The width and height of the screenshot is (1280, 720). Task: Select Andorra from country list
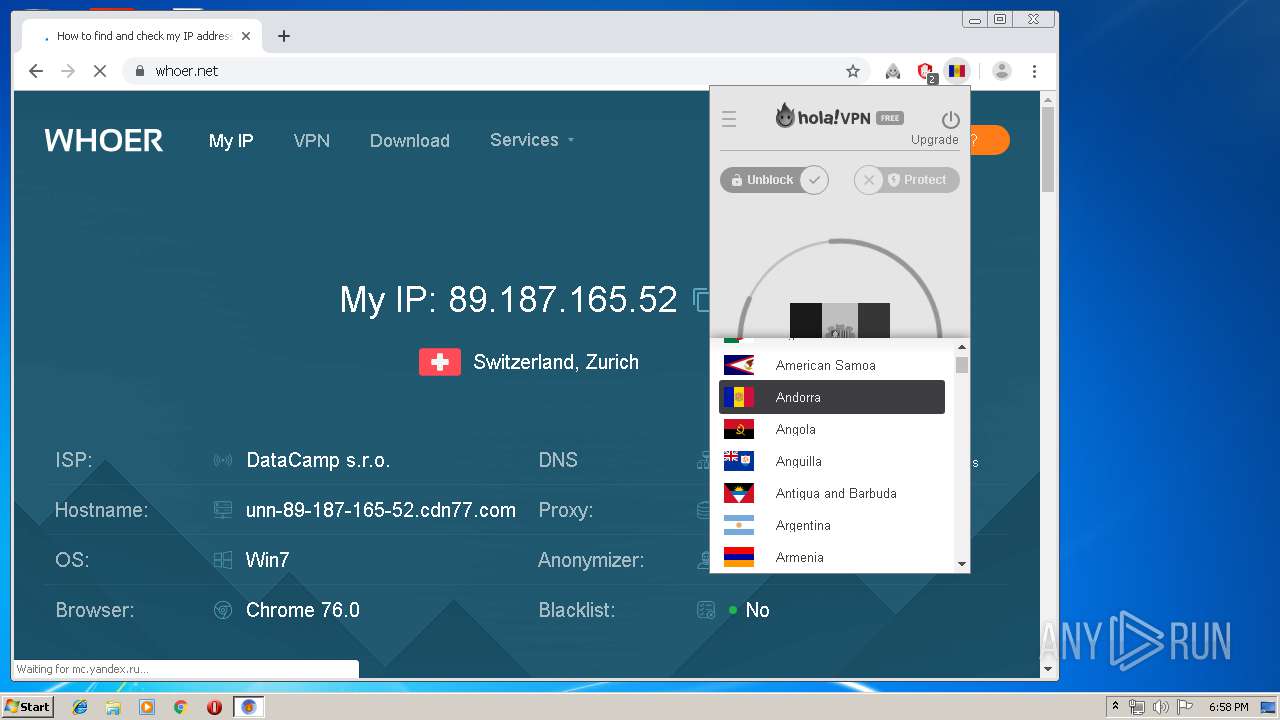click(832, 397)
